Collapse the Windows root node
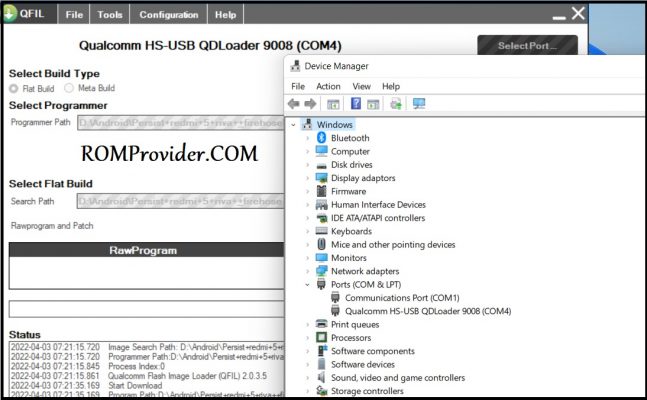The image size is (647, 400). pyautogui.click(x=293, y=125)
